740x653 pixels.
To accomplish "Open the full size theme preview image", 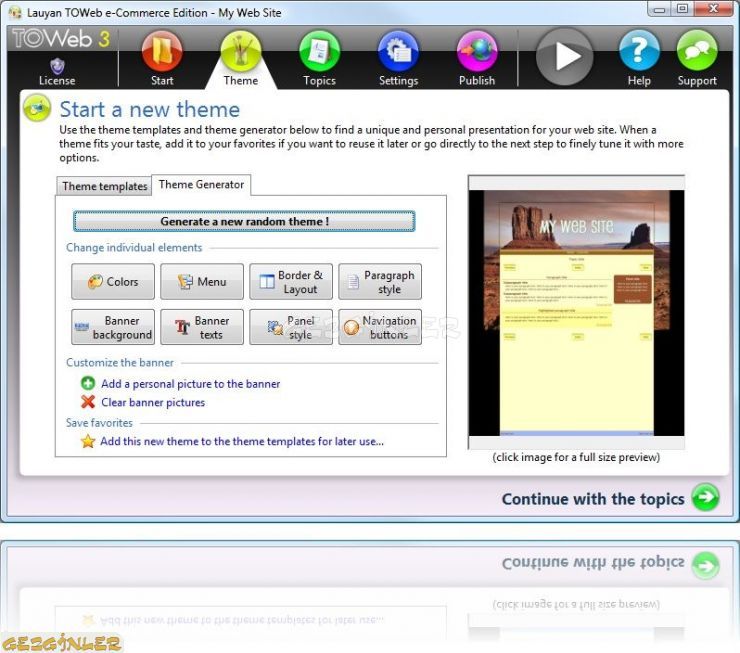I will coord(576,312).
